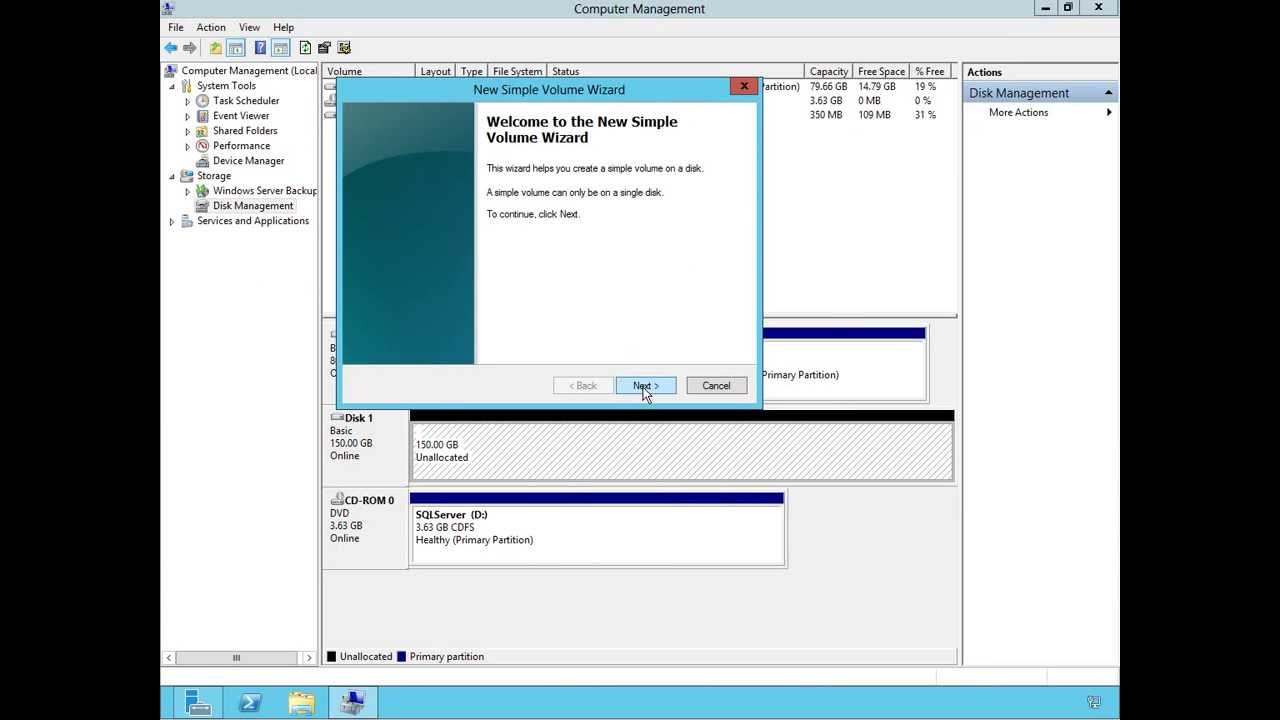
Task: Open the Action menu
Action: click(211, 27)
